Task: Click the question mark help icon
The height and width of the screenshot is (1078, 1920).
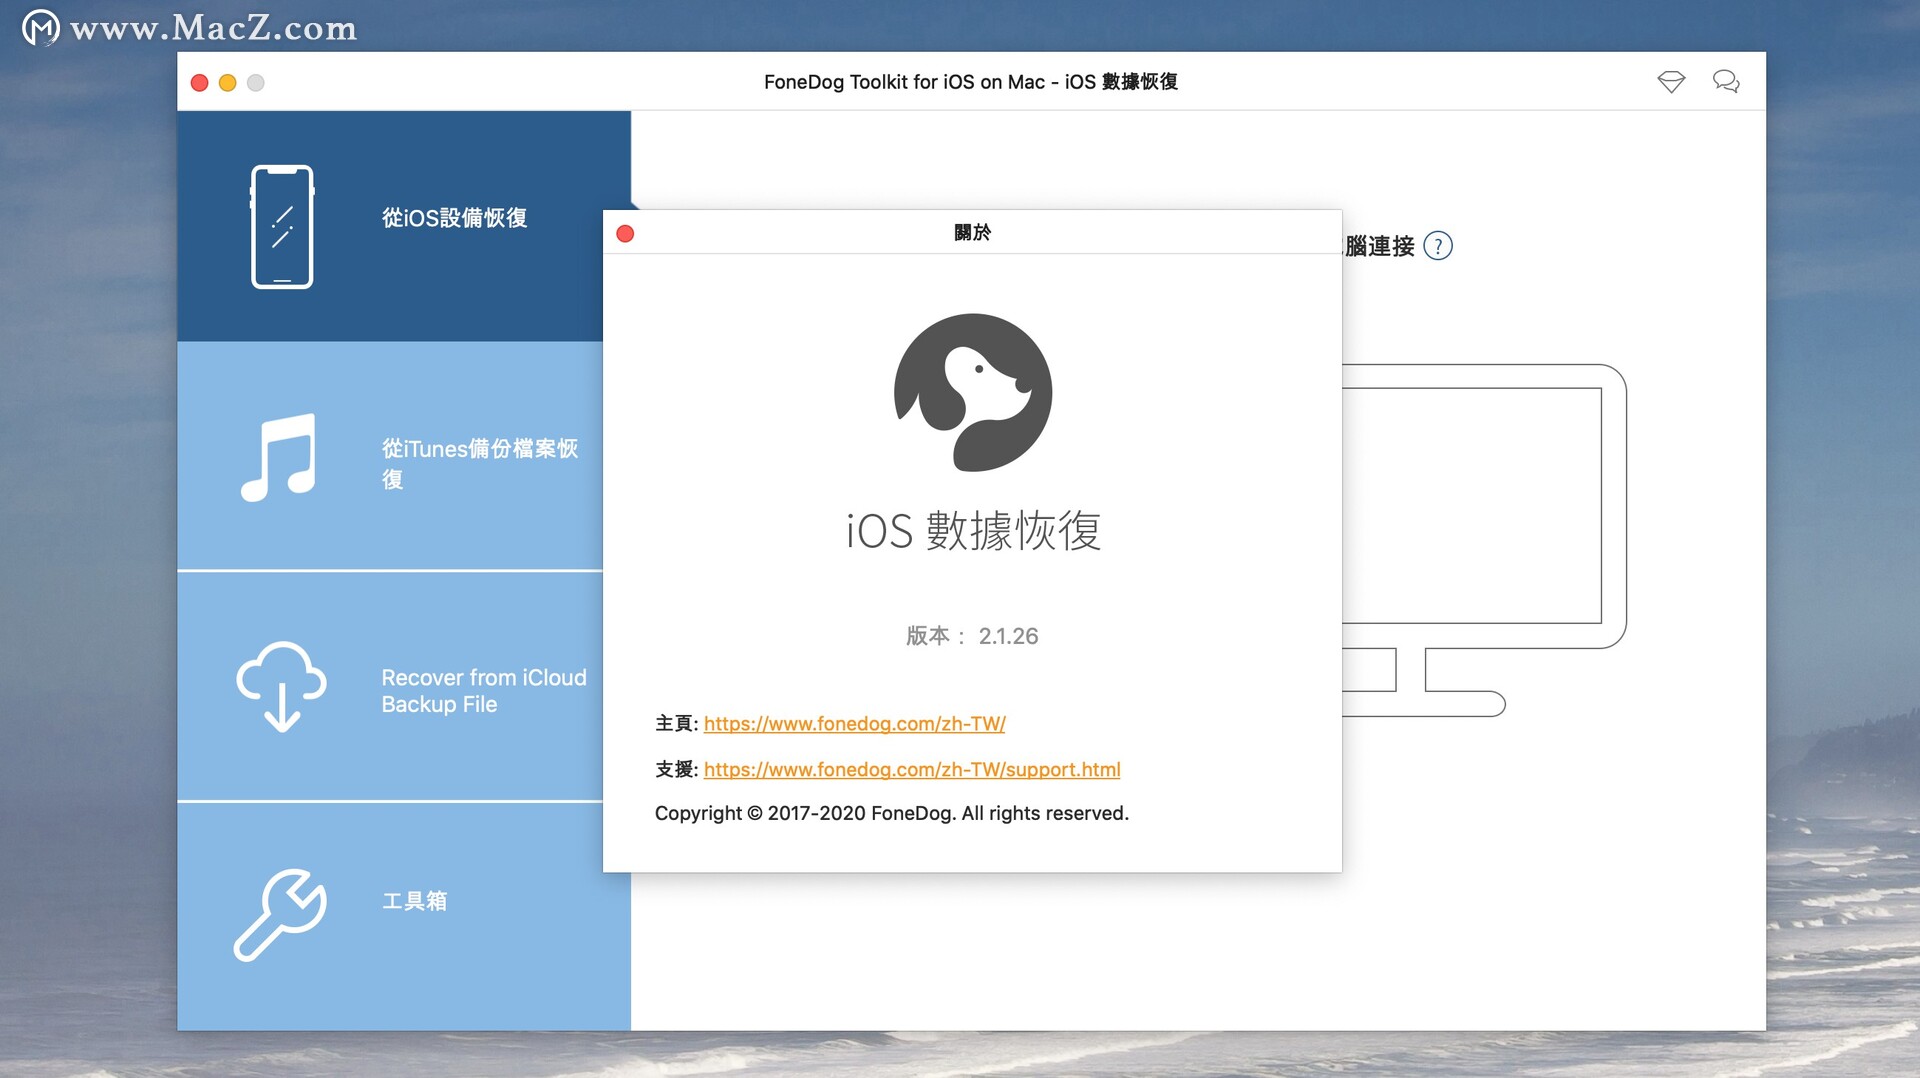Action: pyautogui.click(x=1438, y=246)
